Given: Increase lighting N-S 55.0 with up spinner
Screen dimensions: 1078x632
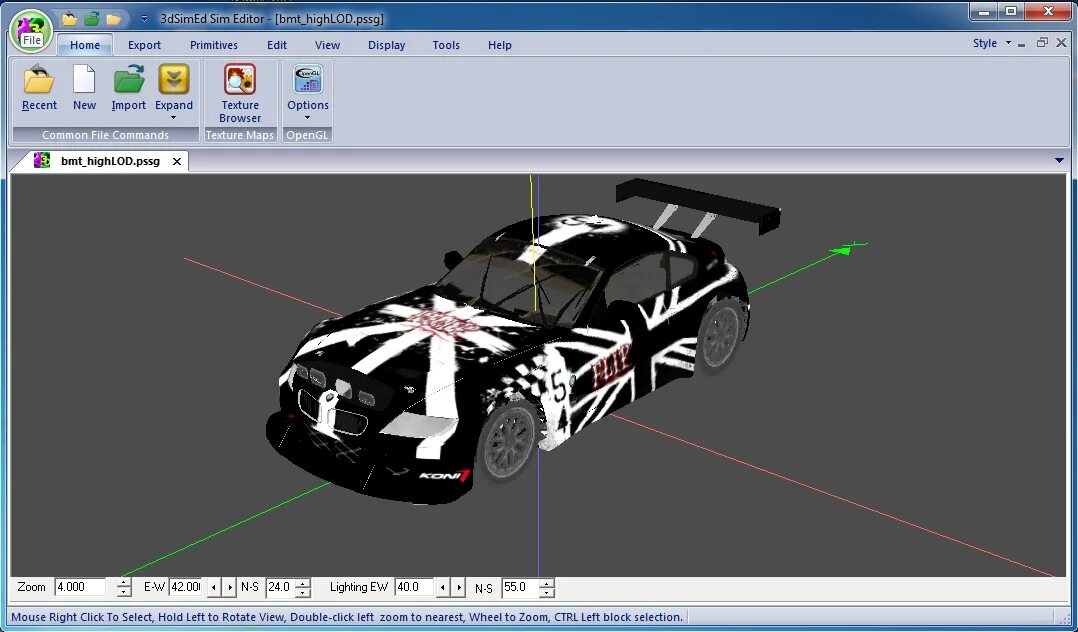Looking at the screenshot, I should coord(547,583).
